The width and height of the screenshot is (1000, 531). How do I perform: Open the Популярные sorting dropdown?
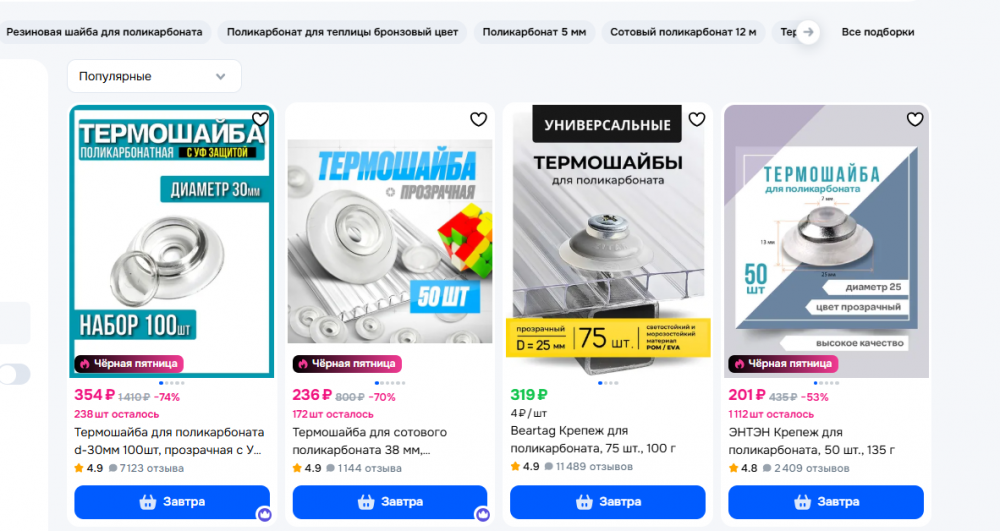coord(154,76)
